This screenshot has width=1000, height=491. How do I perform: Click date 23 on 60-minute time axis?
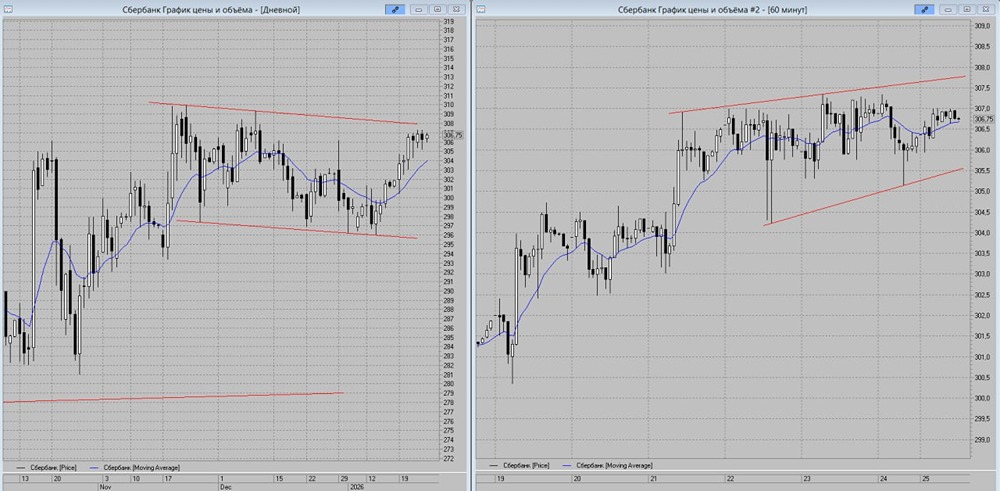pos(807,478)
